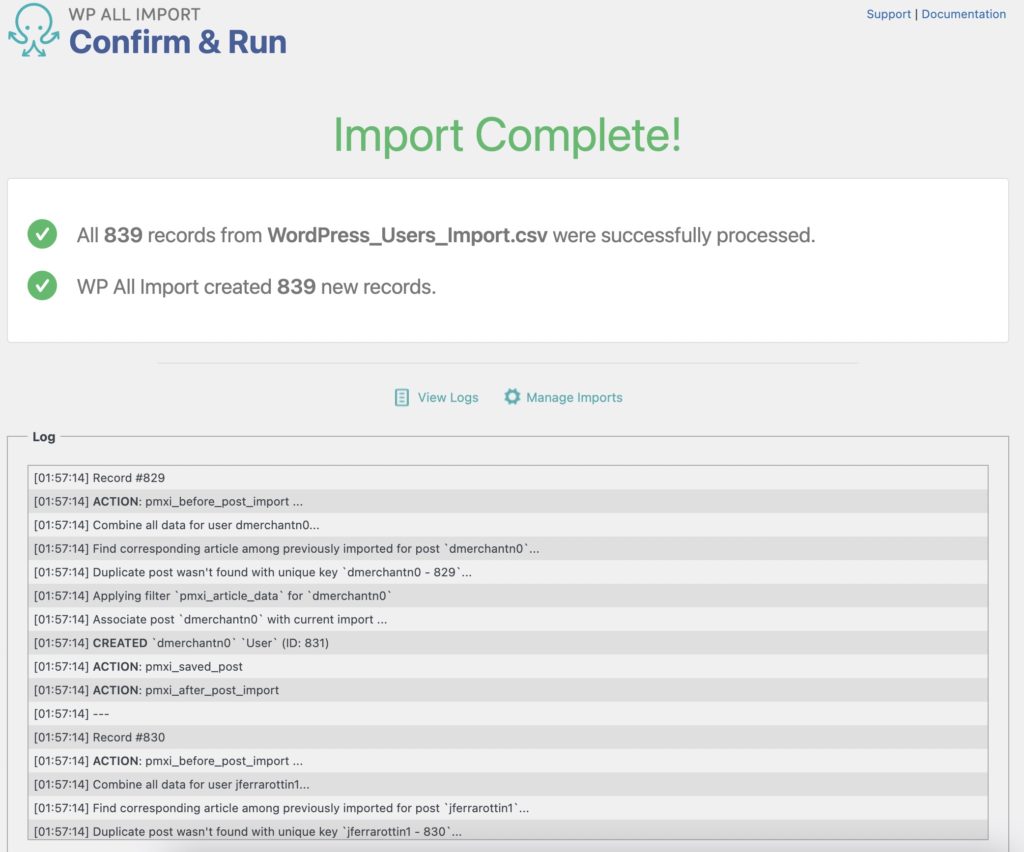Viewport: 1024px width, 852px height.
Task: Open the Support link
Action: tap(888, 14)
